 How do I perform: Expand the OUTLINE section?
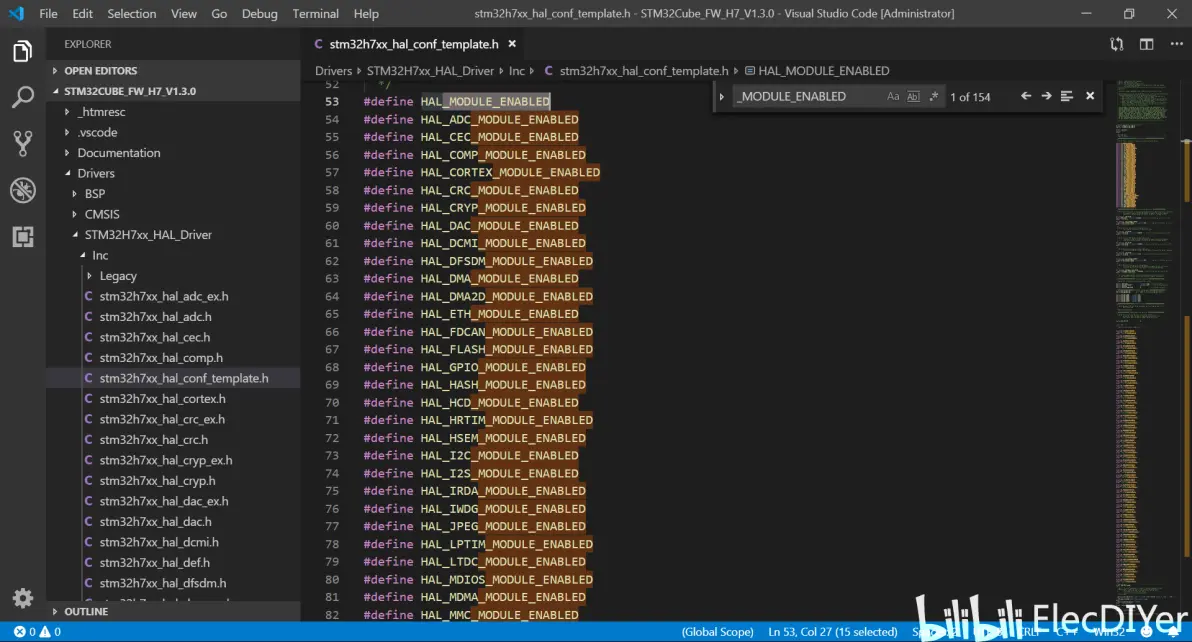[x=86, y=611]
